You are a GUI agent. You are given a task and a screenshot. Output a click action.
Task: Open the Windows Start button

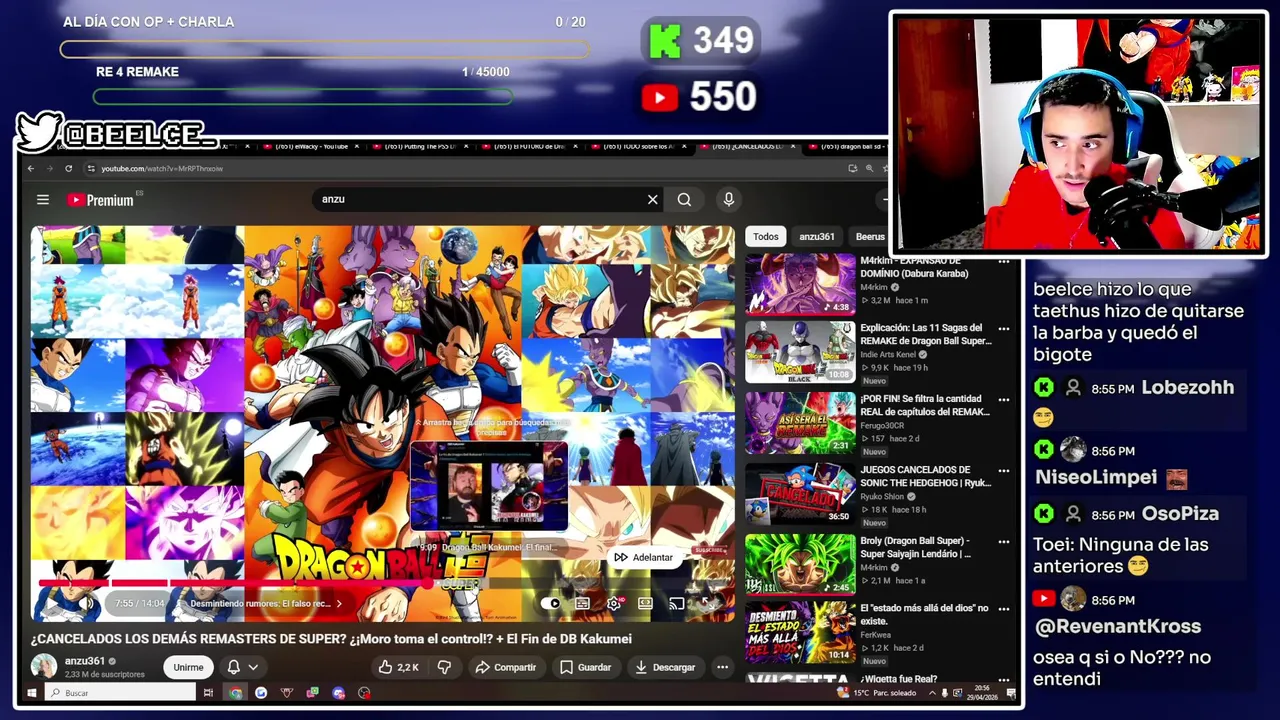click(32, 693)
